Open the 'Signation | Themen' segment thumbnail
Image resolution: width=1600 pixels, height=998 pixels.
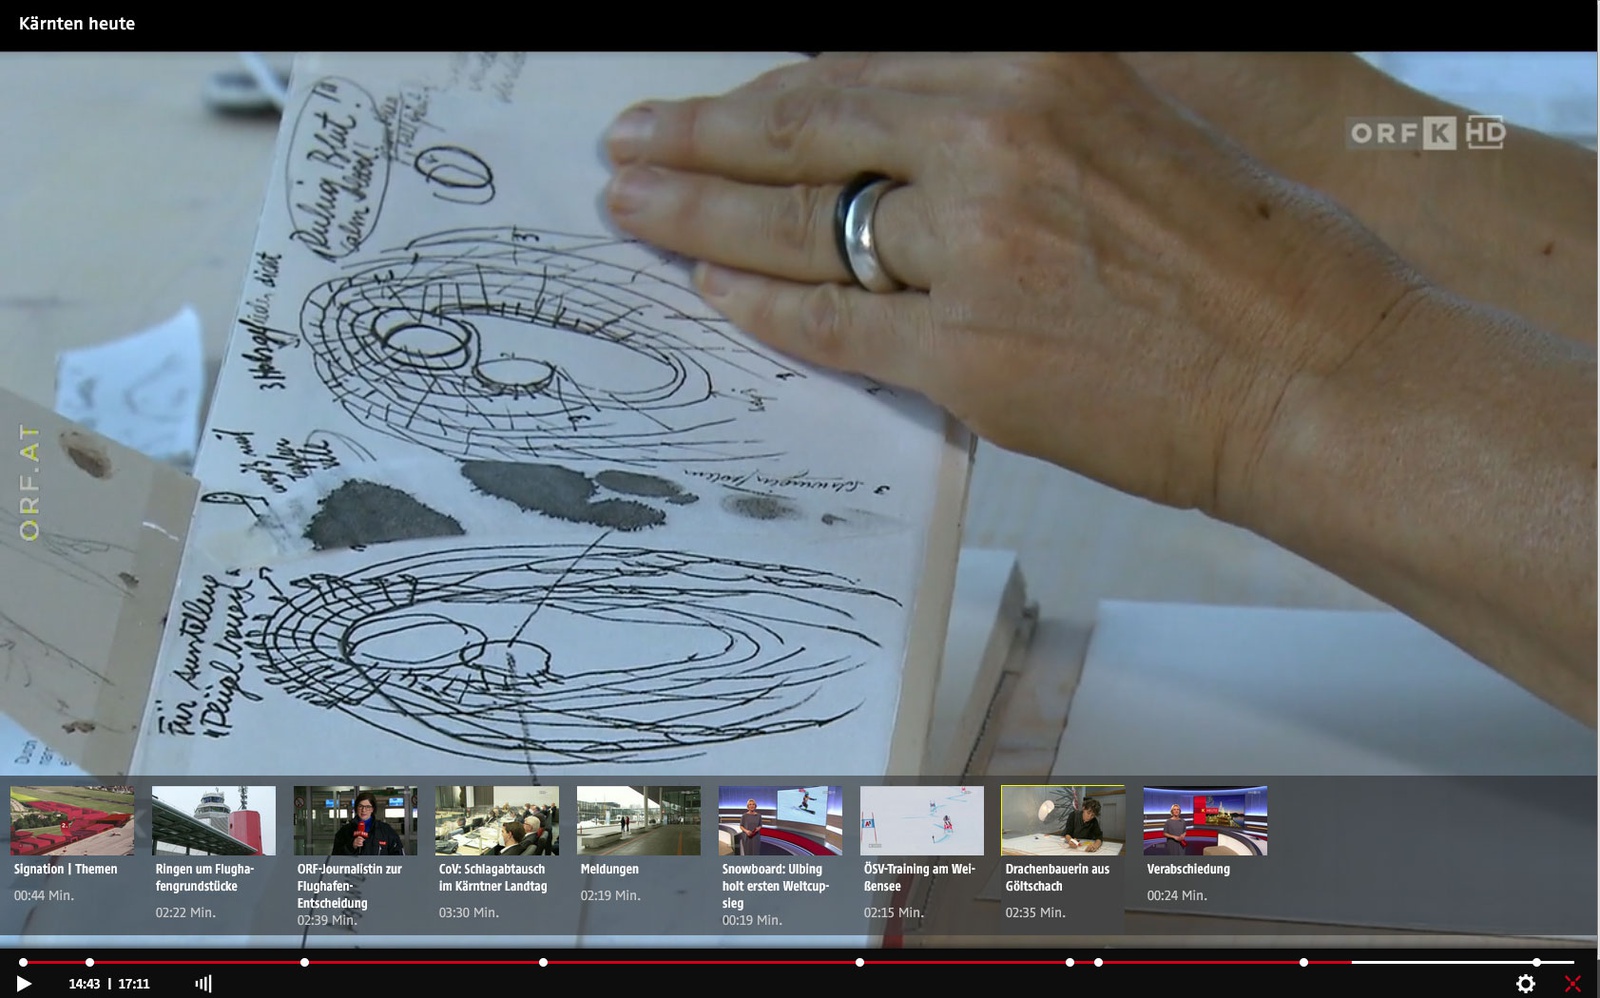click(72, 820)
